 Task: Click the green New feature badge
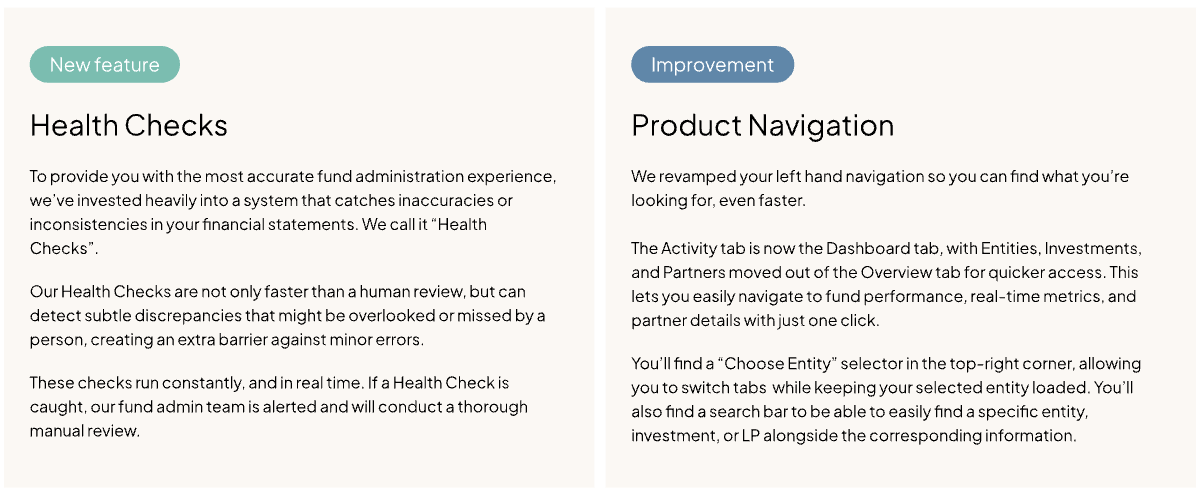(105, 65)
